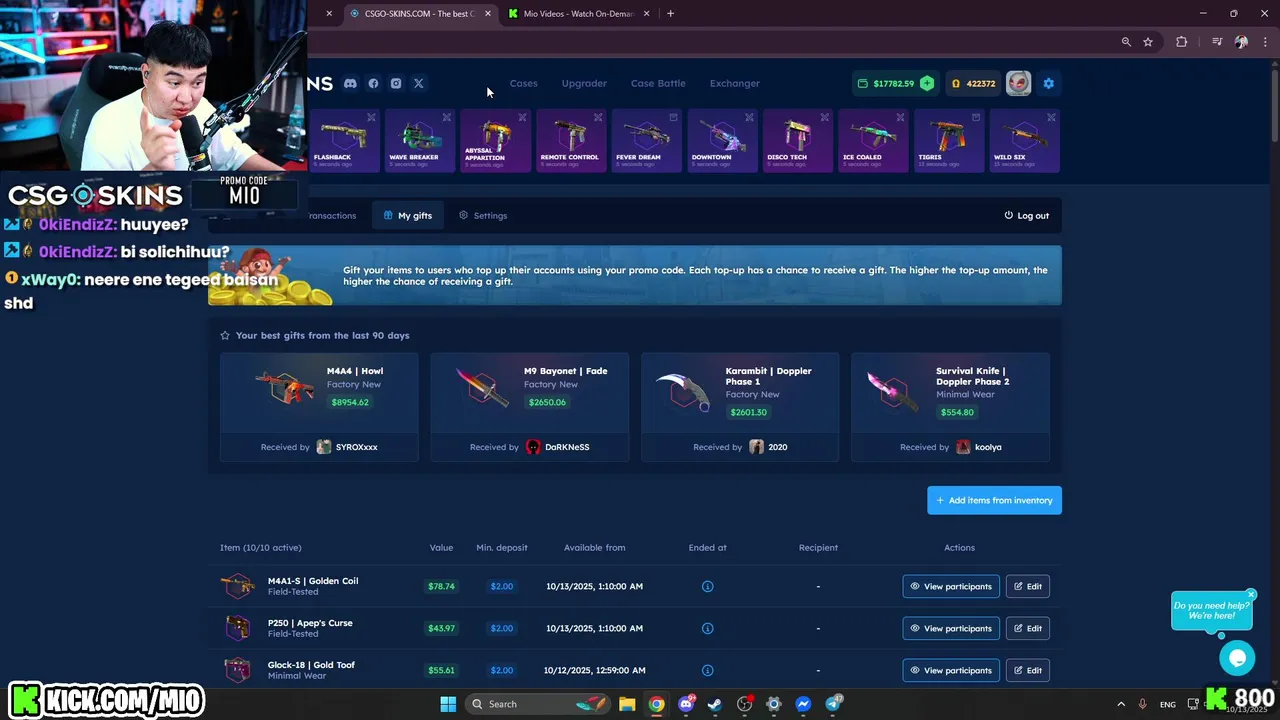1280x720 pixels.
Task: Open File Explorer from the taskbar
Action: click(627, 704)
